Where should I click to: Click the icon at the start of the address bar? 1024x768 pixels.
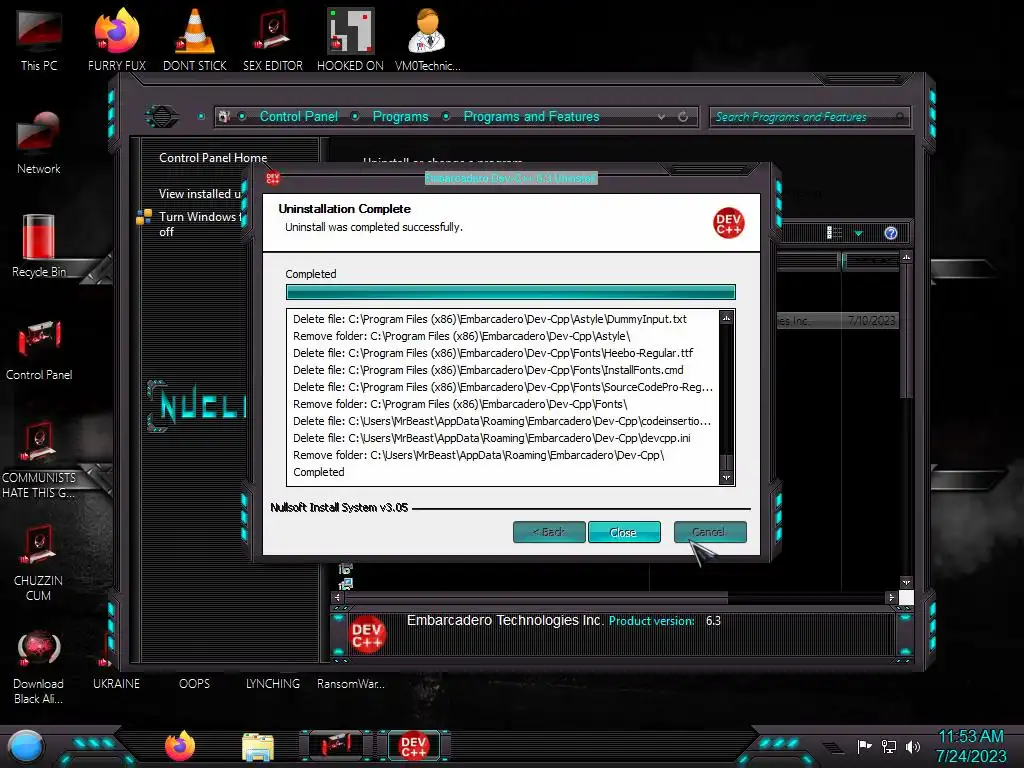(224, 117)
